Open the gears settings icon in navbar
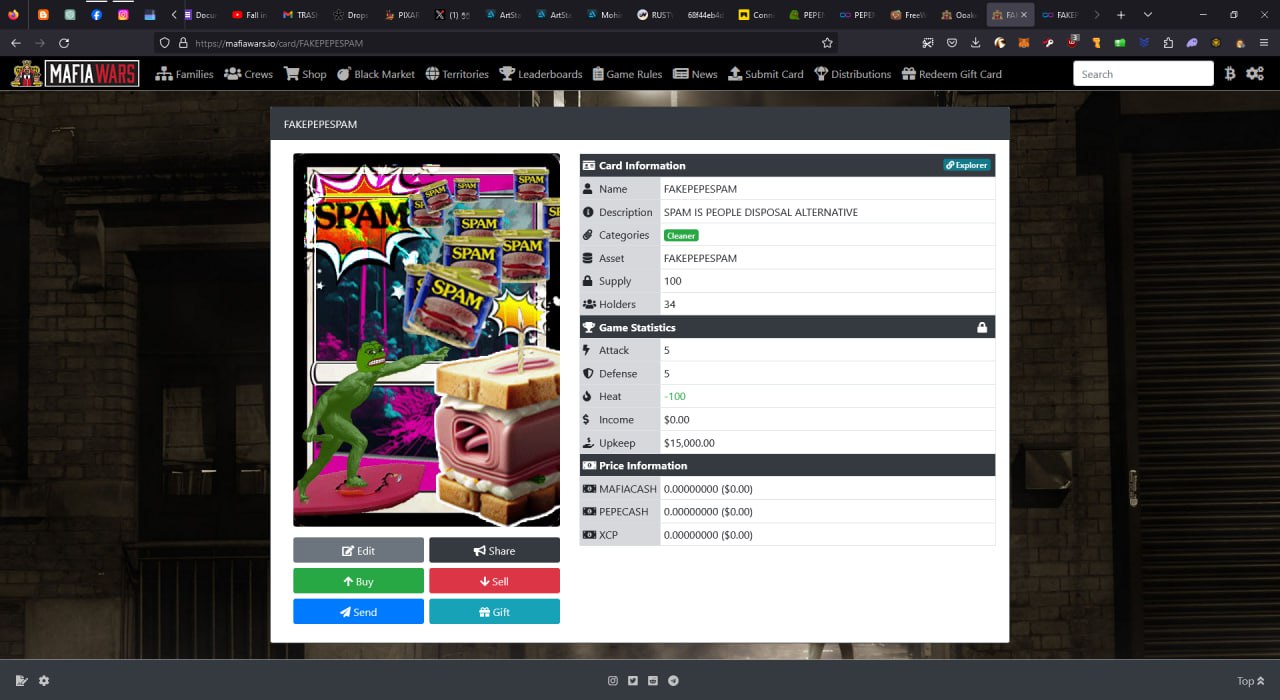Screen dimensions: 1280x700 click(x=1255, y=74)
